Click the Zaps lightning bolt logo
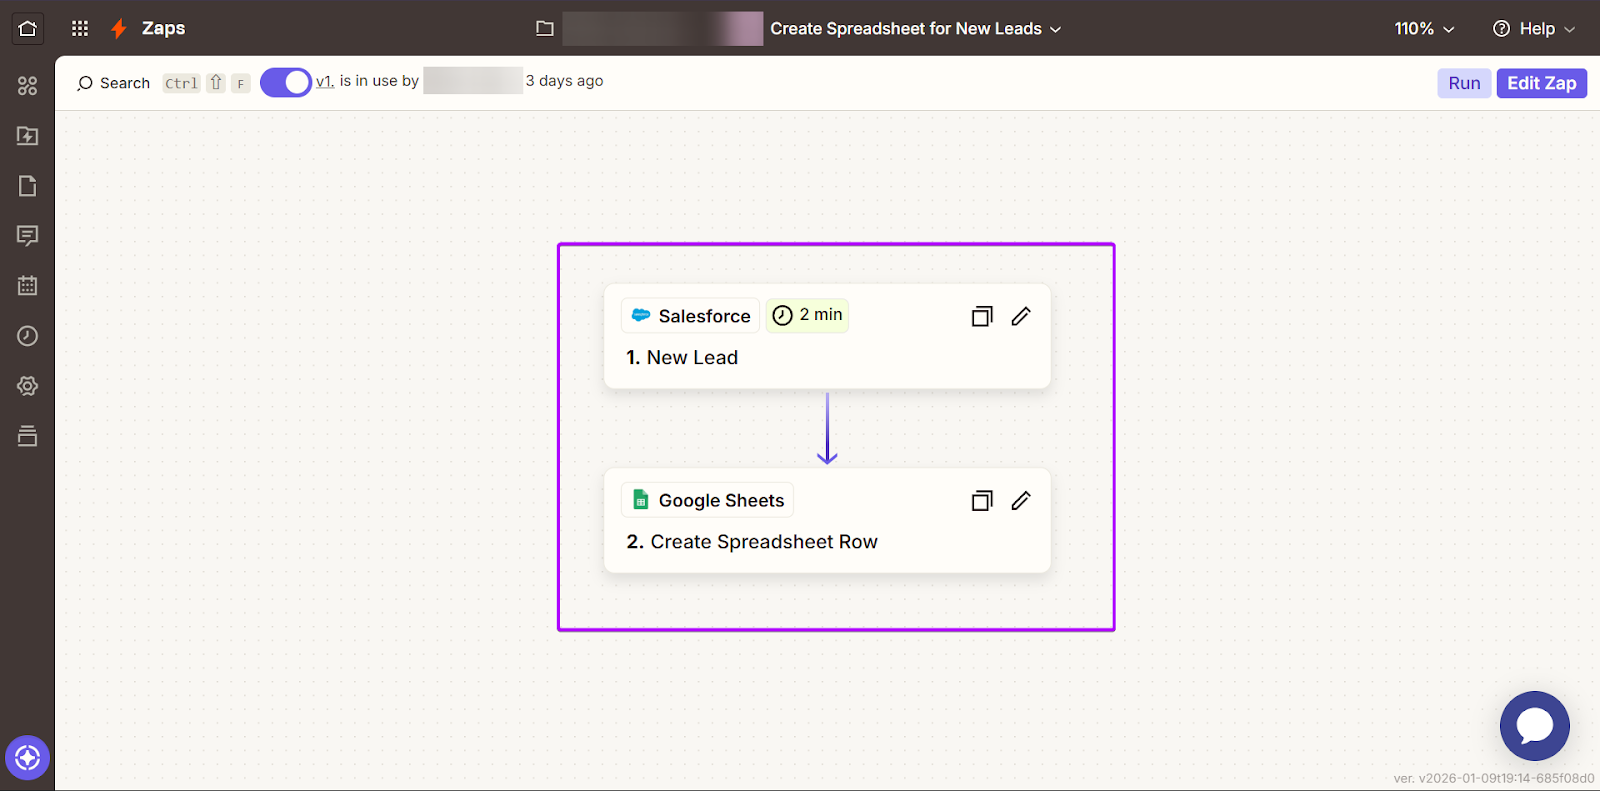Screen dimensions: 1600x791 (x=119, y=28)
